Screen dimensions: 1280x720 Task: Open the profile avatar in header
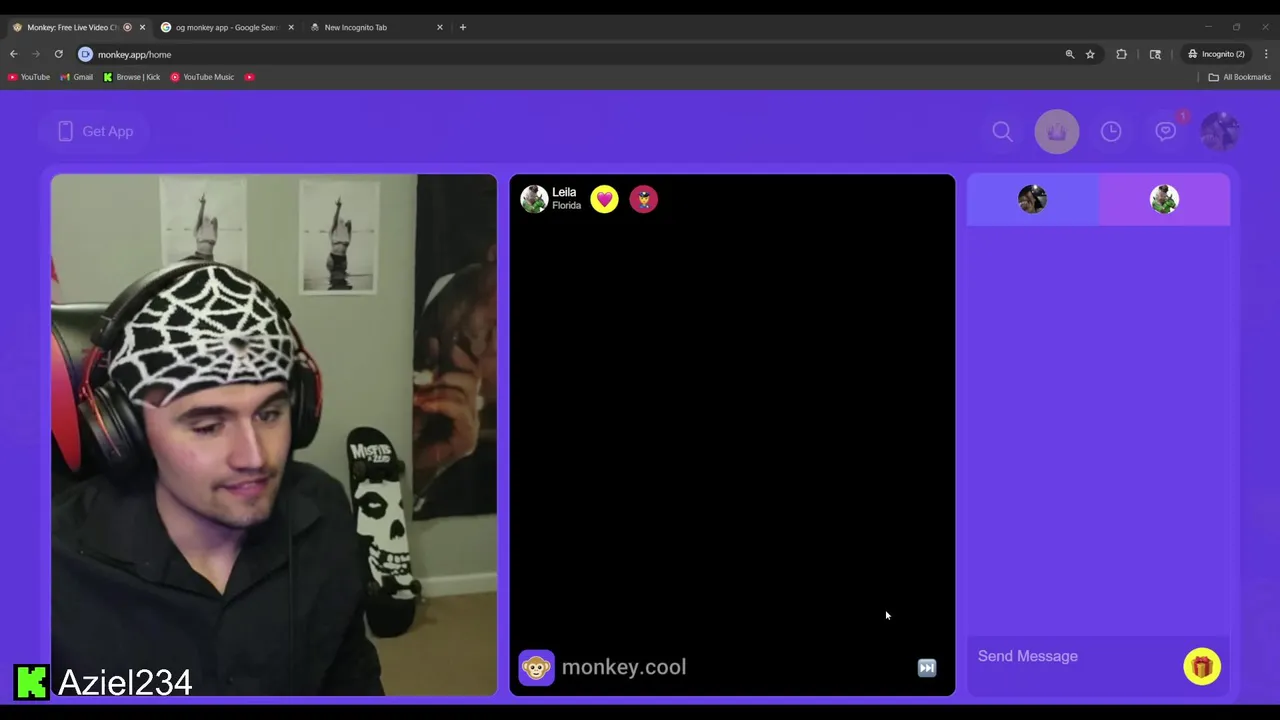[x=1220, y=131]
